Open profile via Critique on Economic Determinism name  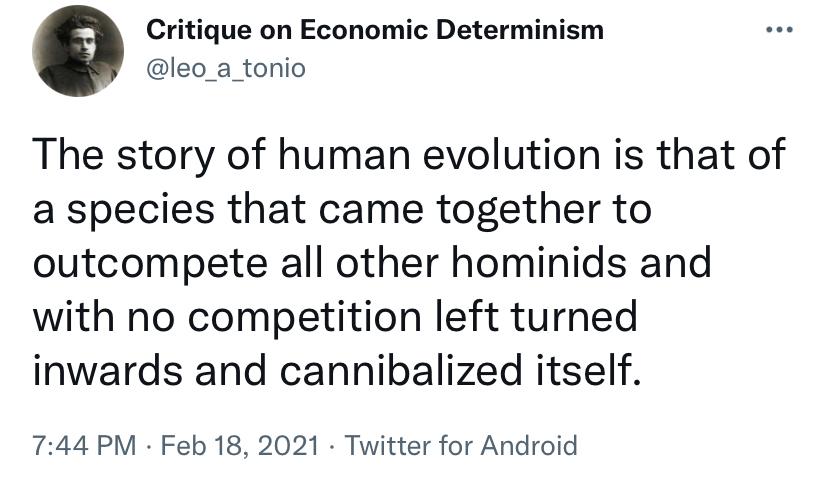tap(375, 30)
